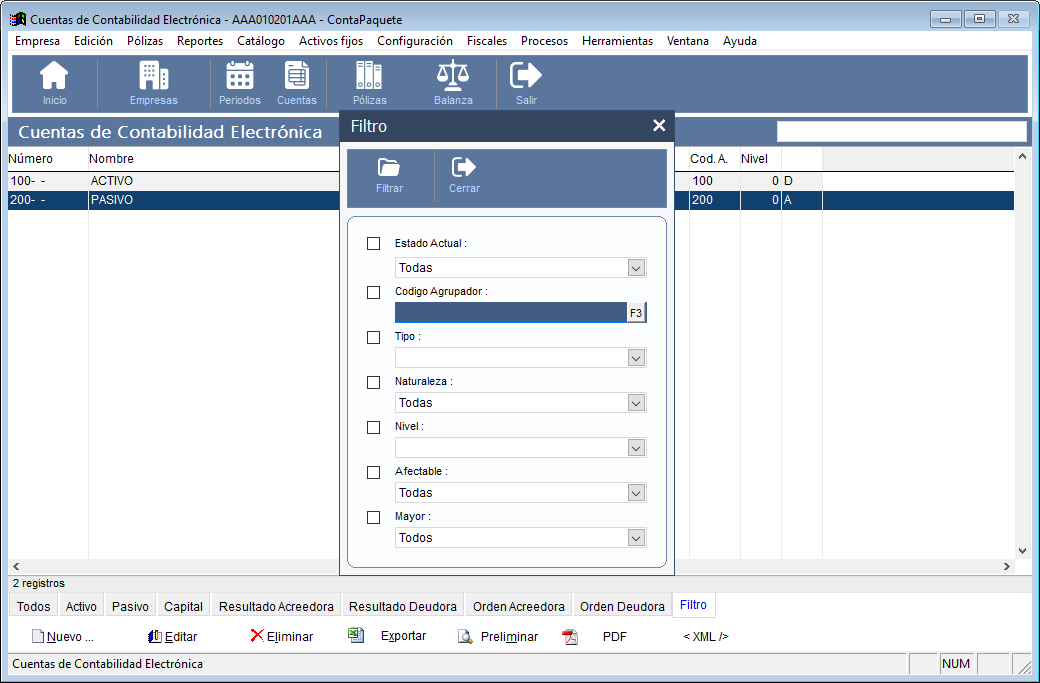Open Ayuda menu
This screenshot has width=1040, height=683.
740,41
